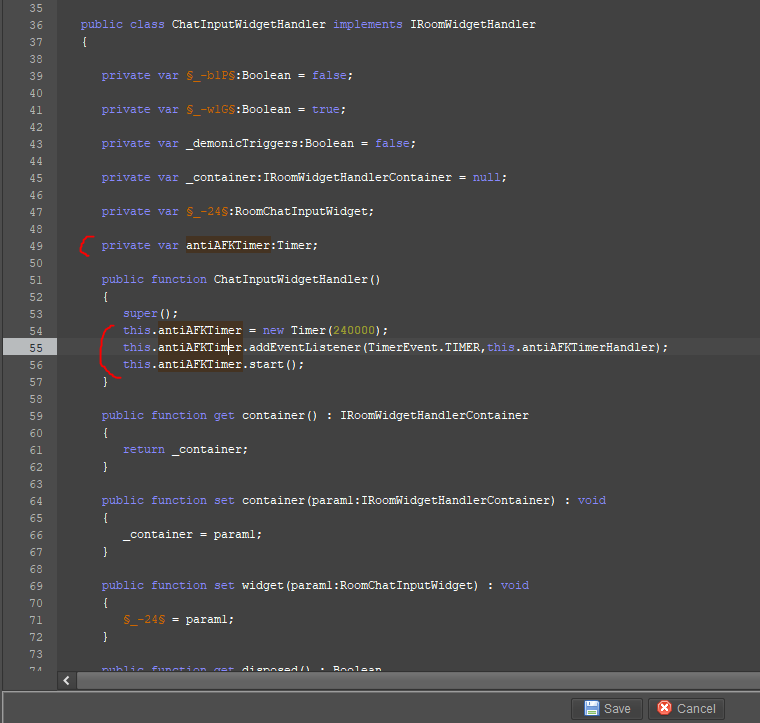
Task: Click constructor name ChatInputWidgetHandler() on line 51
Action: click(297, 280)
